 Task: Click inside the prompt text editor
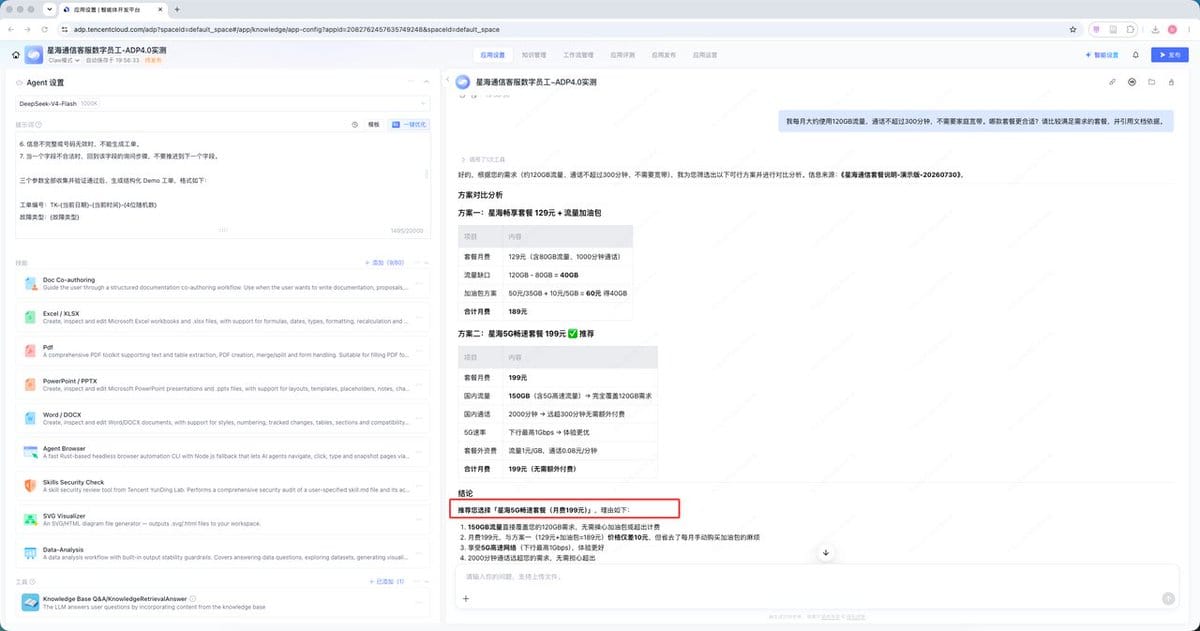(x=224, y=185)
